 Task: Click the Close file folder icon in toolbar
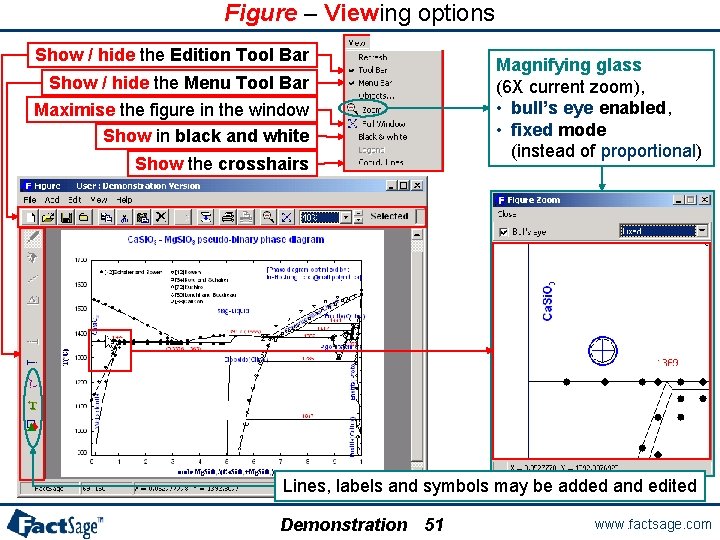pos(84,217)
